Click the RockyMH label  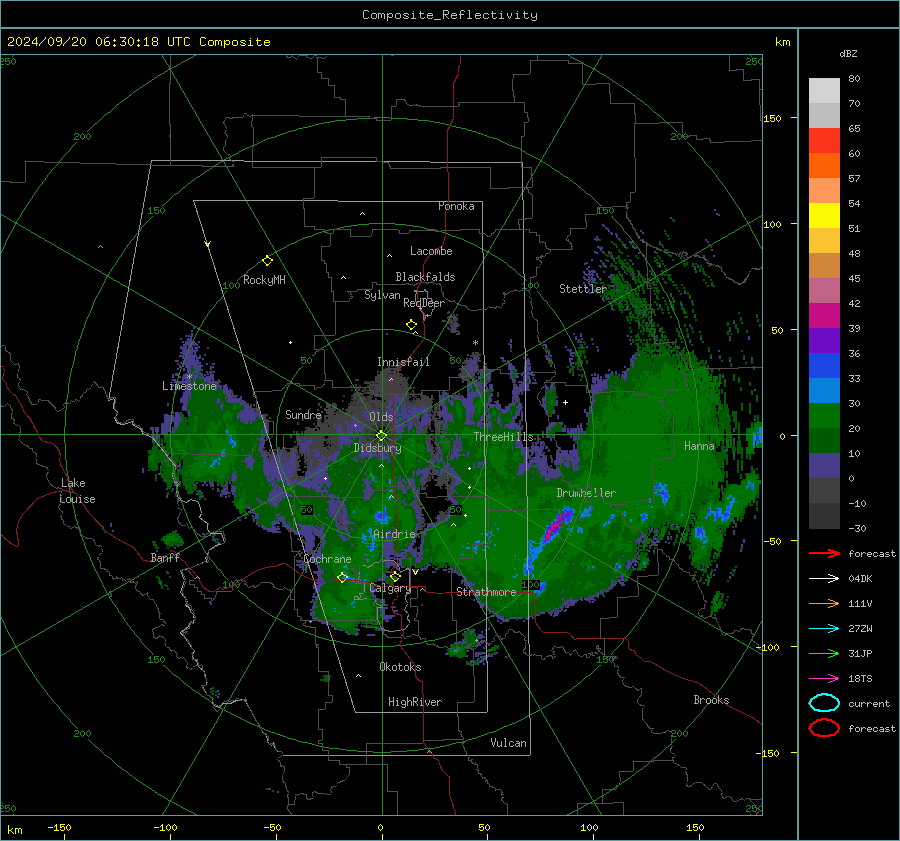tap(264, 280)
